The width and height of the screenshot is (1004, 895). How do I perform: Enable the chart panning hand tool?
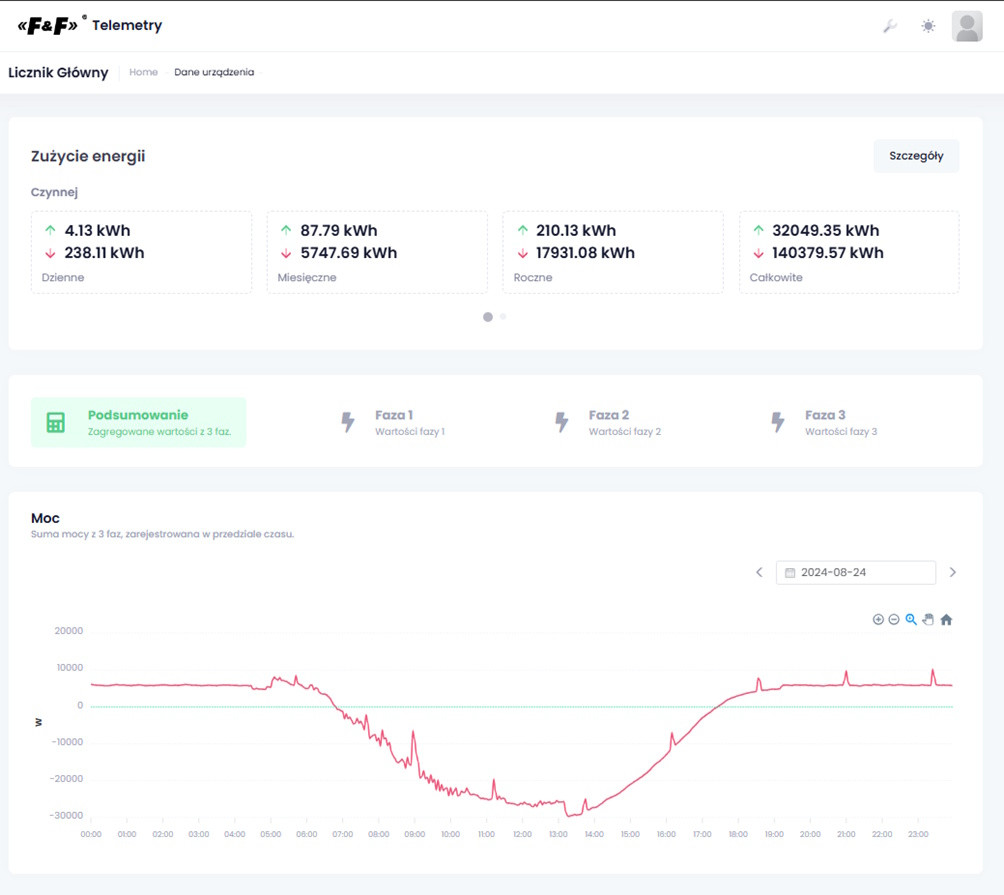(928, 620)
